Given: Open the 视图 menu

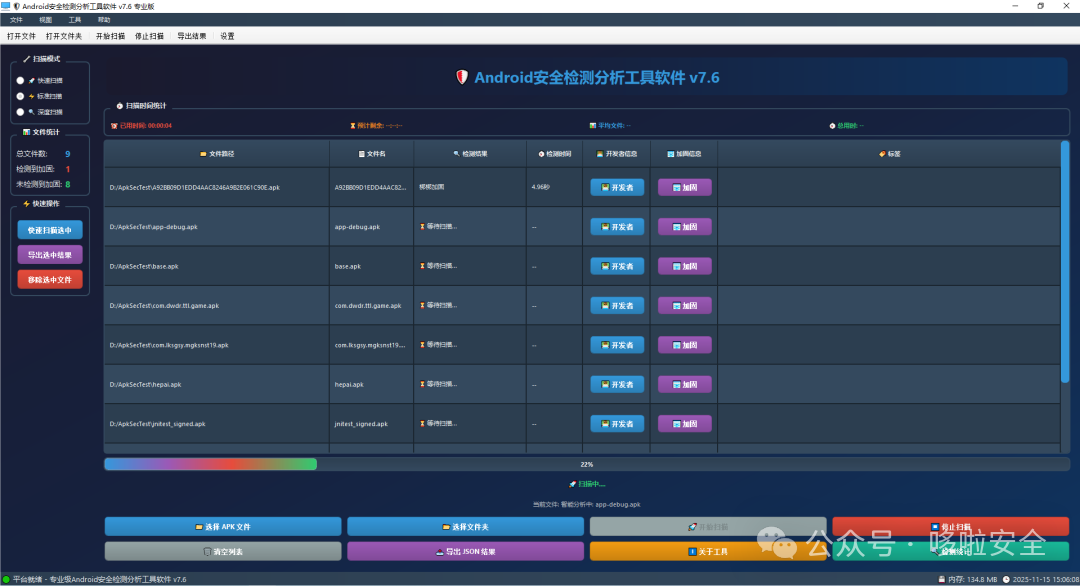Looking at the screenshot, I should click(45, 20).
